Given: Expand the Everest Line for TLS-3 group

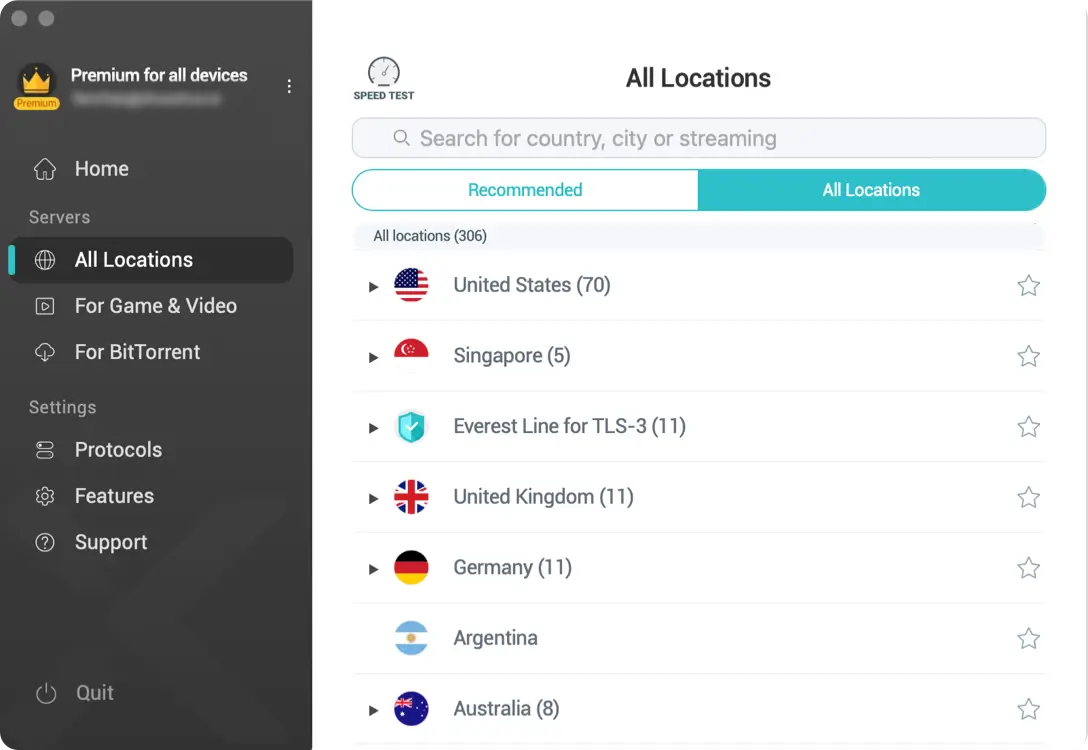Looking at the screenshot, I should click(373, 426).
